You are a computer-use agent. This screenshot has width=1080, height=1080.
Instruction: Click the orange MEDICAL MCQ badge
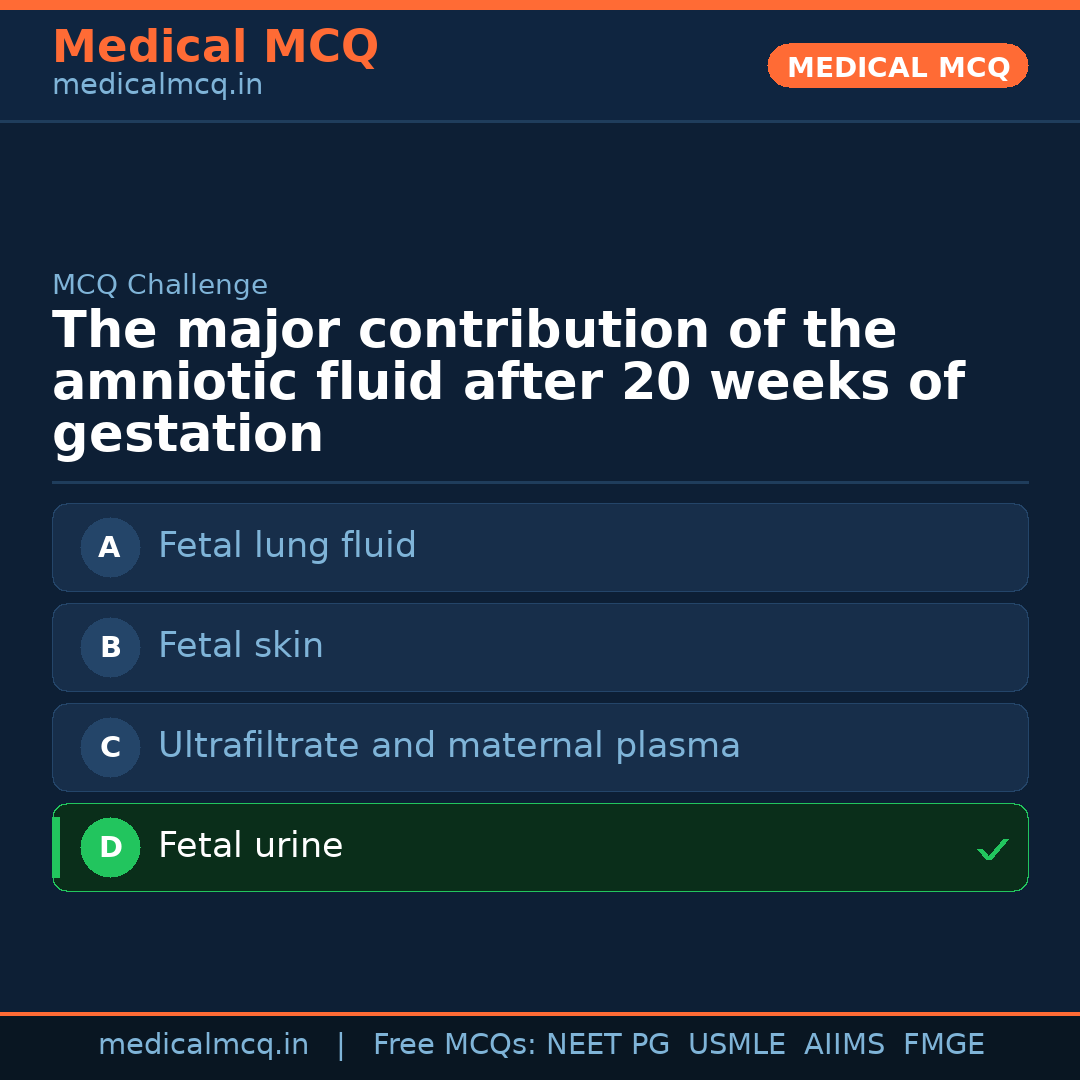897,66
